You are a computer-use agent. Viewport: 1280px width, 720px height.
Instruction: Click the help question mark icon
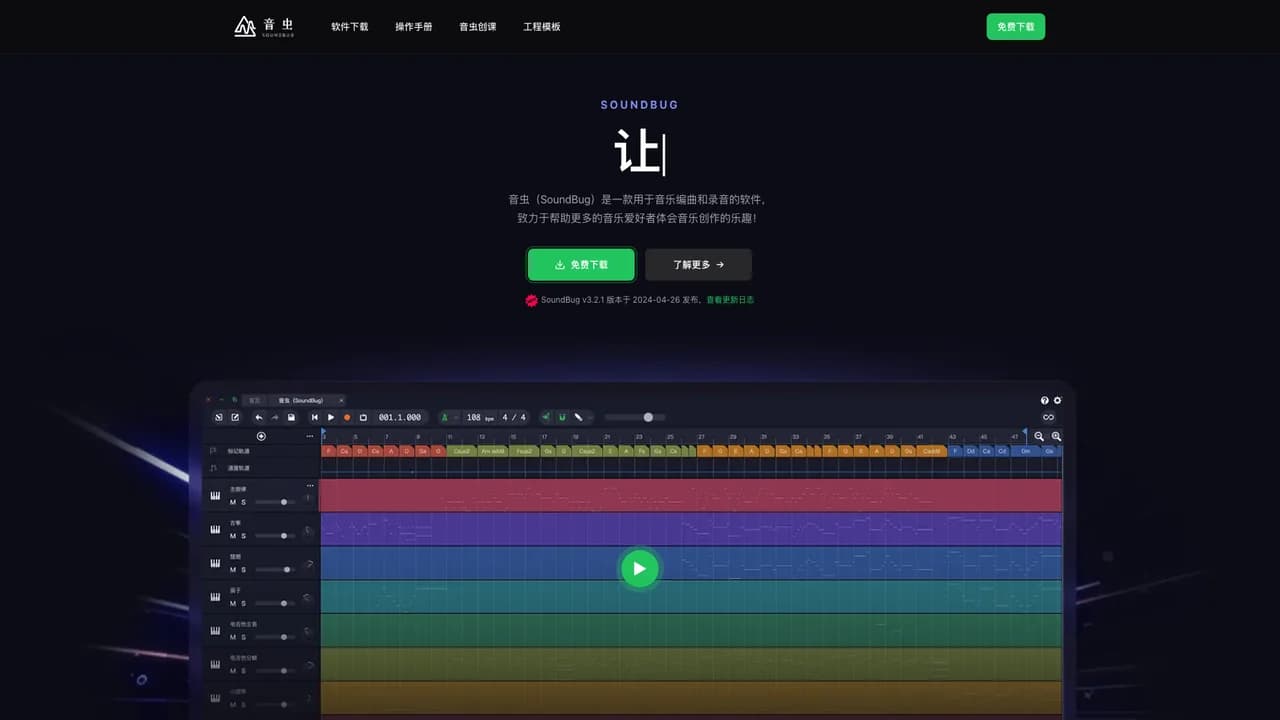1045,400
